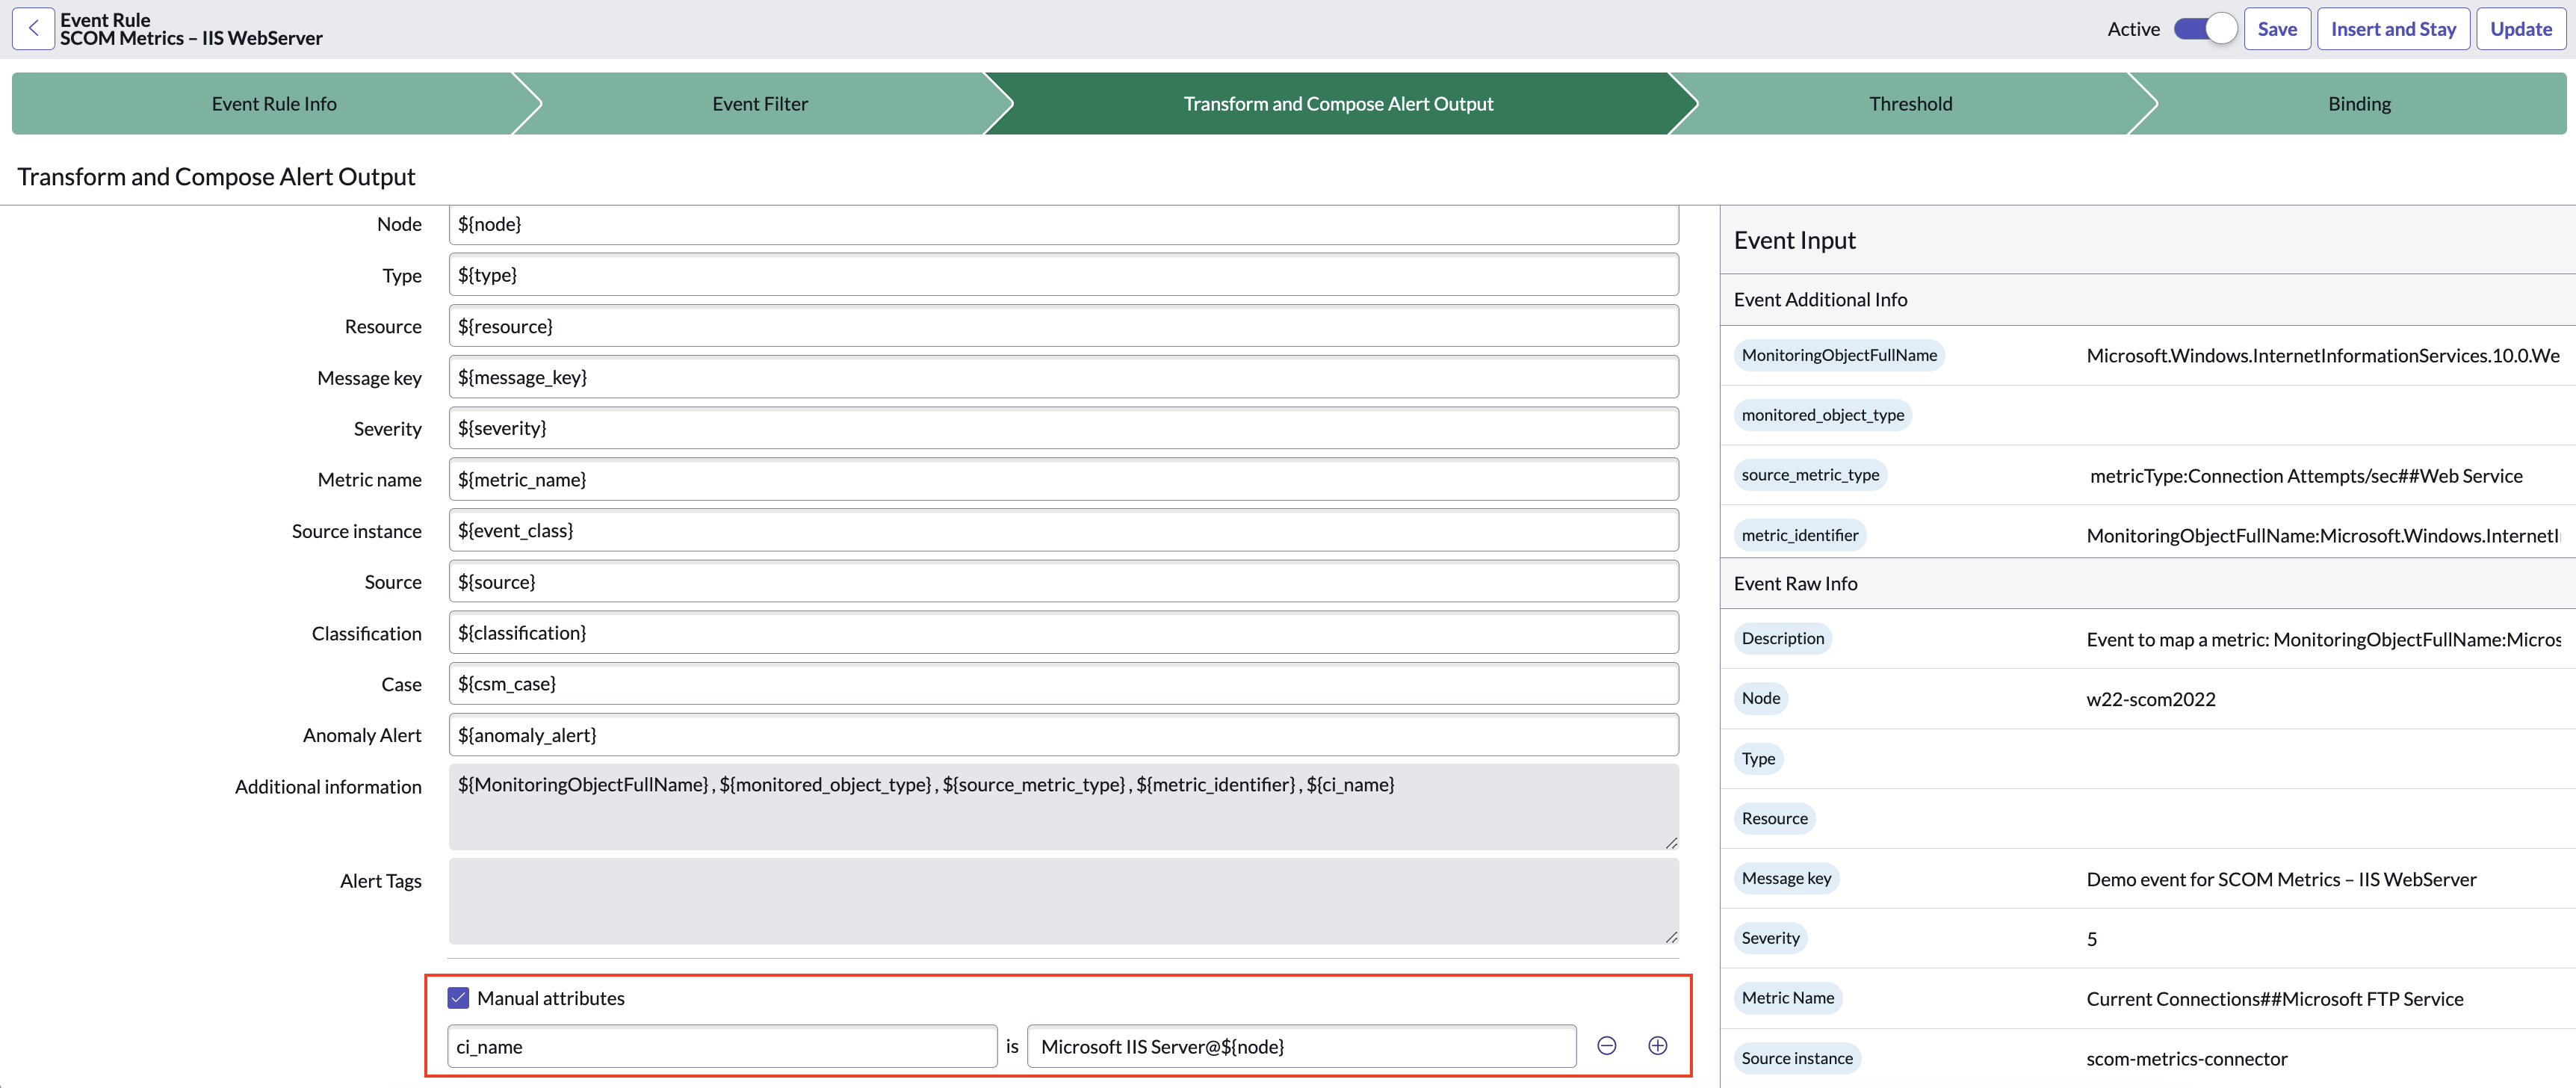Select the MonitoringObjectFullName event tag
2576x1088 pixels.
point(1839,355)
